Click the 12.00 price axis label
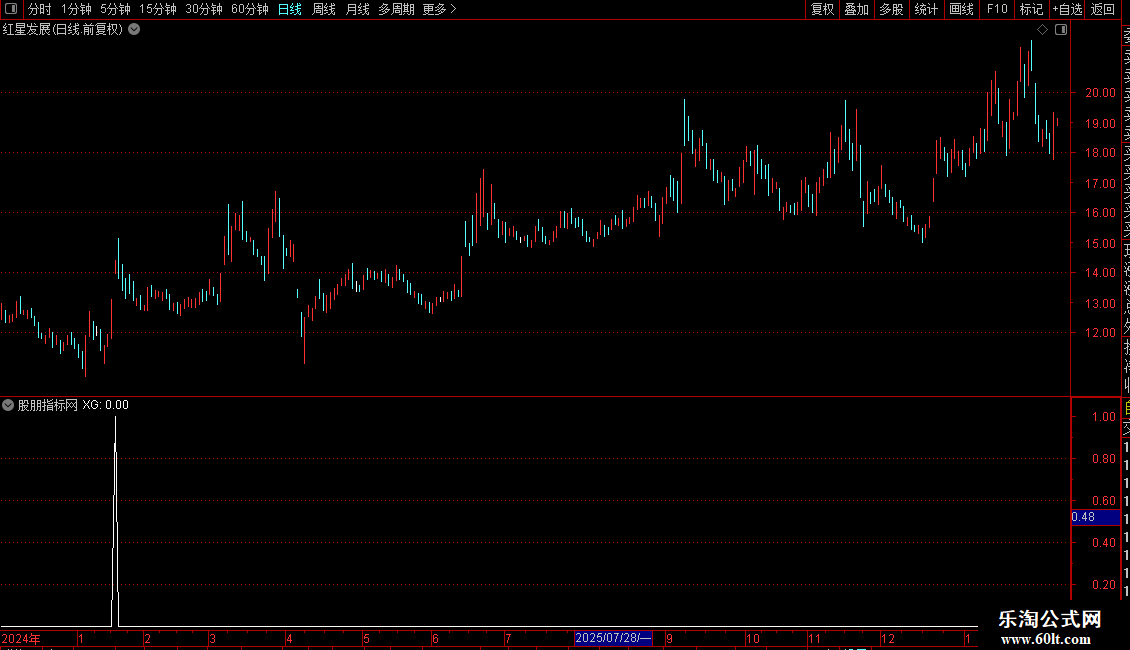Image resolution: width=1130 pixels, height=650 pixels. point(1100,333)
